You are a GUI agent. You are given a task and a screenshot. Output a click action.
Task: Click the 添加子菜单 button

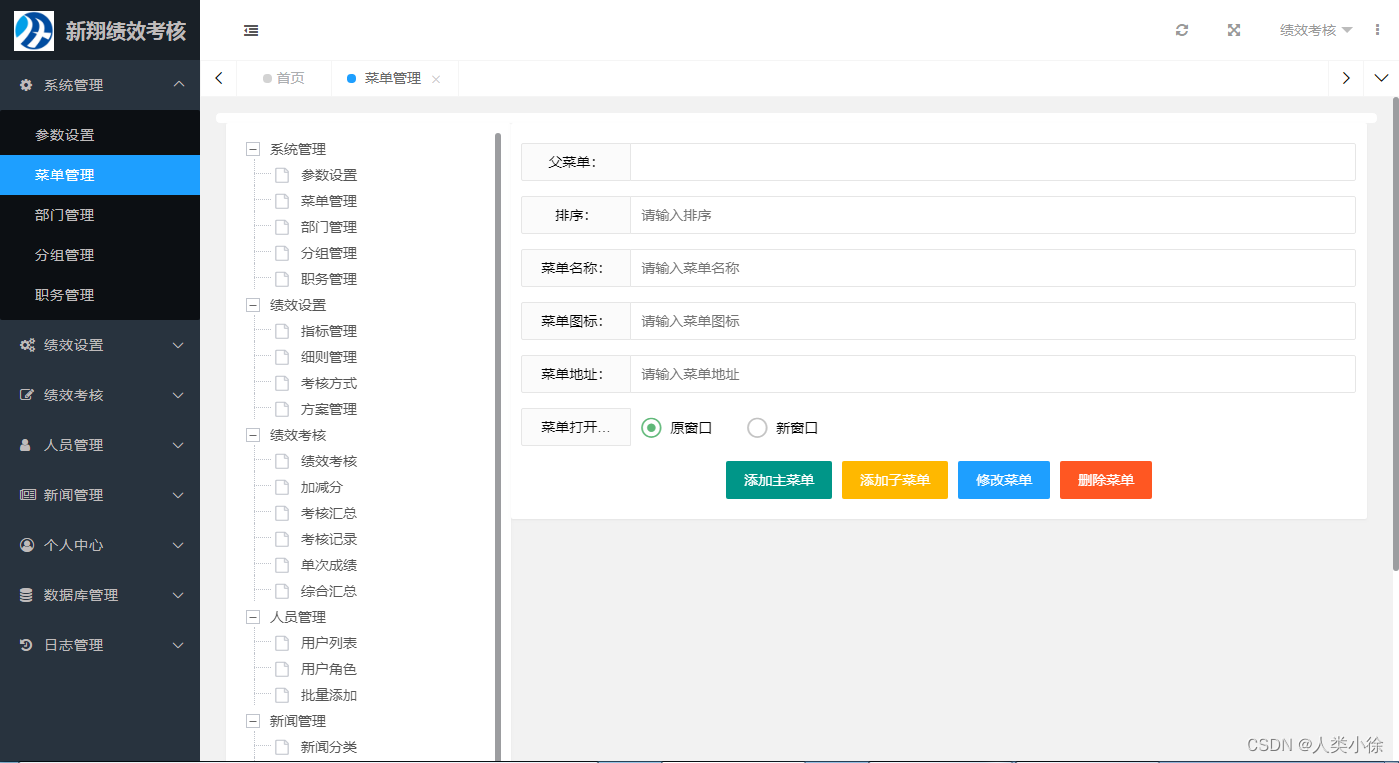coord(895,480)
